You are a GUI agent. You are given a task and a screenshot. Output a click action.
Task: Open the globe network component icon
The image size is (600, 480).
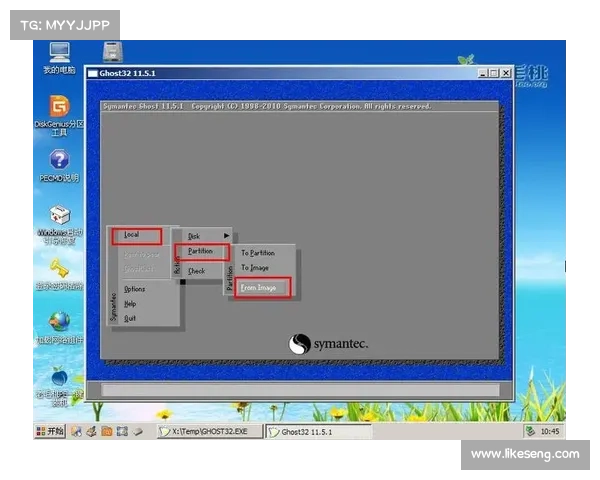(59, 322)
